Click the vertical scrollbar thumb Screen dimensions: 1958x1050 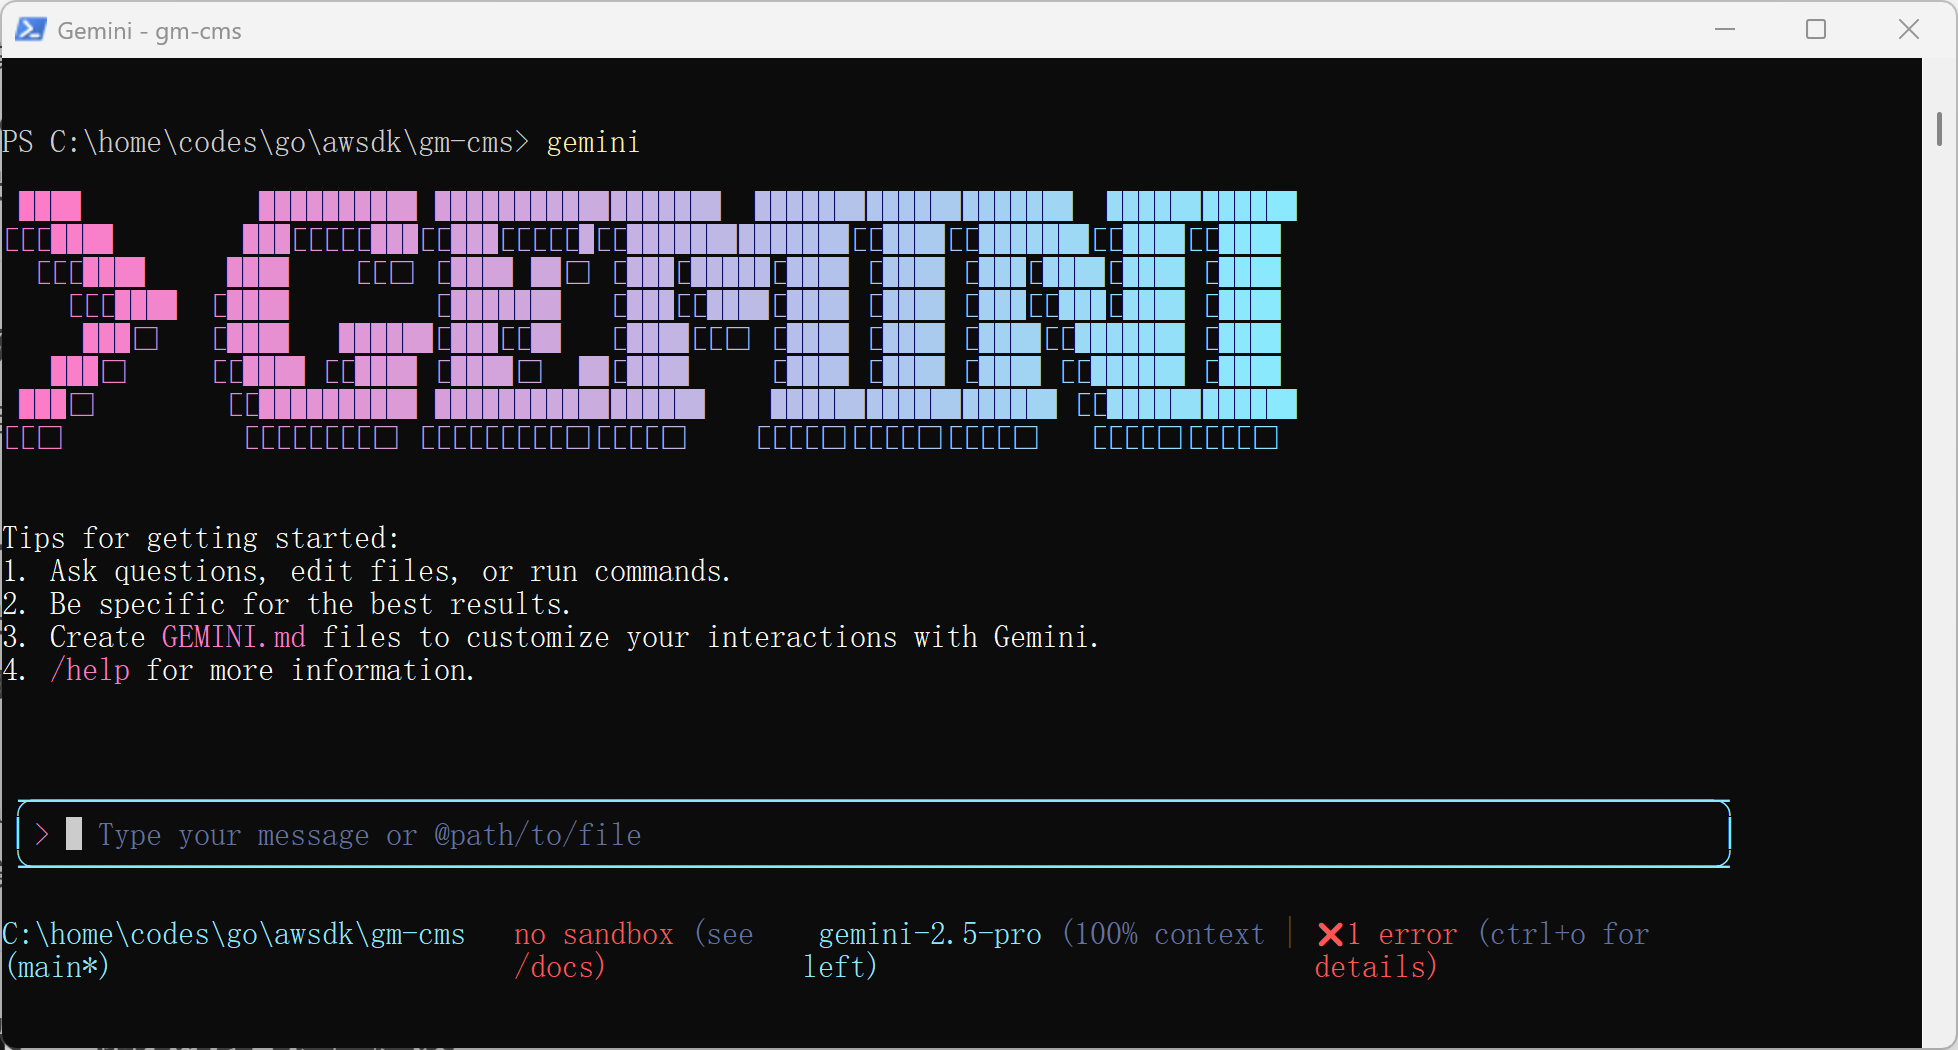pos(1939,130)
